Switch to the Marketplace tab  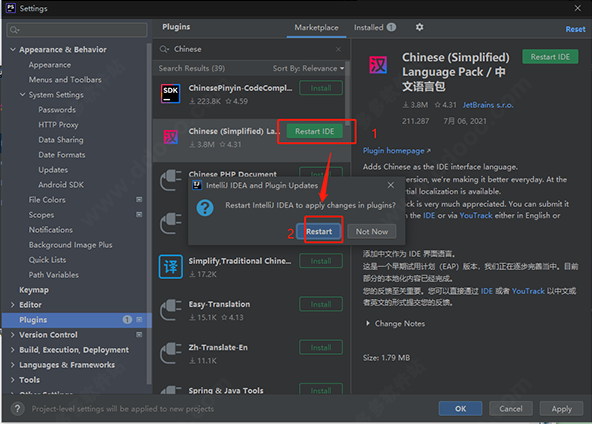[316, 28]
